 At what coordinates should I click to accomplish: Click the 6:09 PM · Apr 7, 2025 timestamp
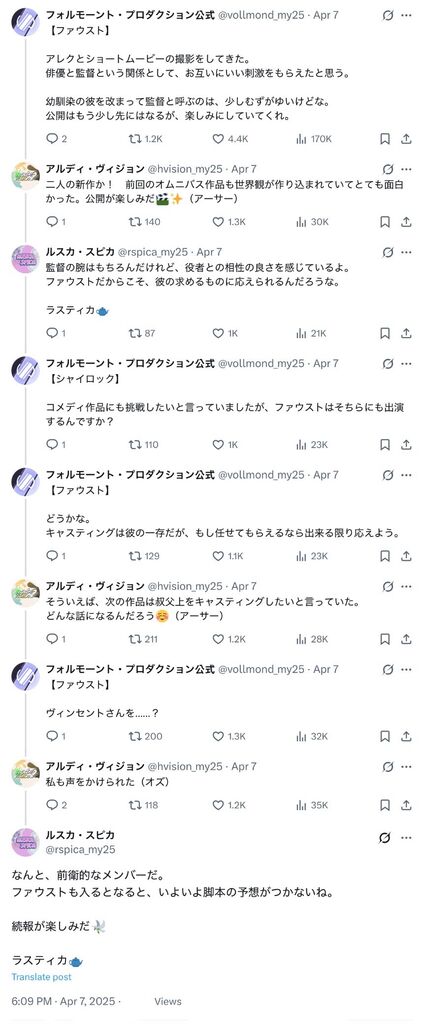tap(63, 1001)
